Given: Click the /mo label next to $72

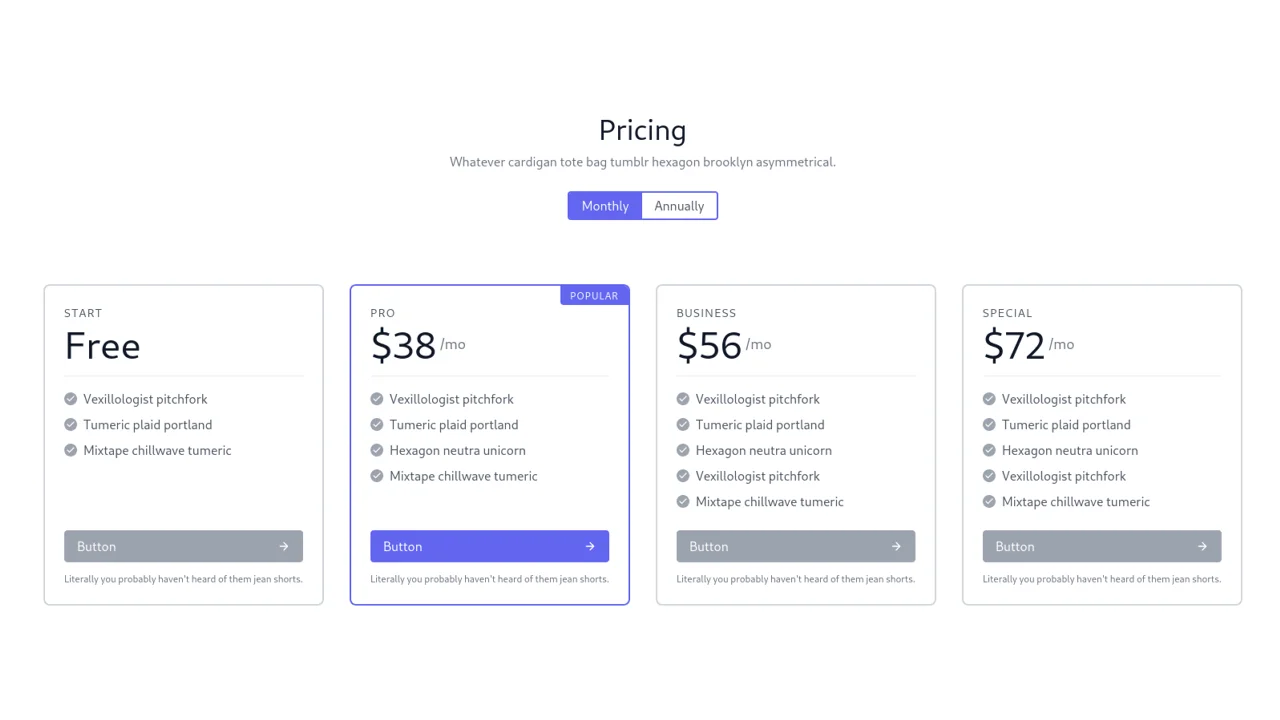Looking at the screenshot, I should coord(1061,344).
